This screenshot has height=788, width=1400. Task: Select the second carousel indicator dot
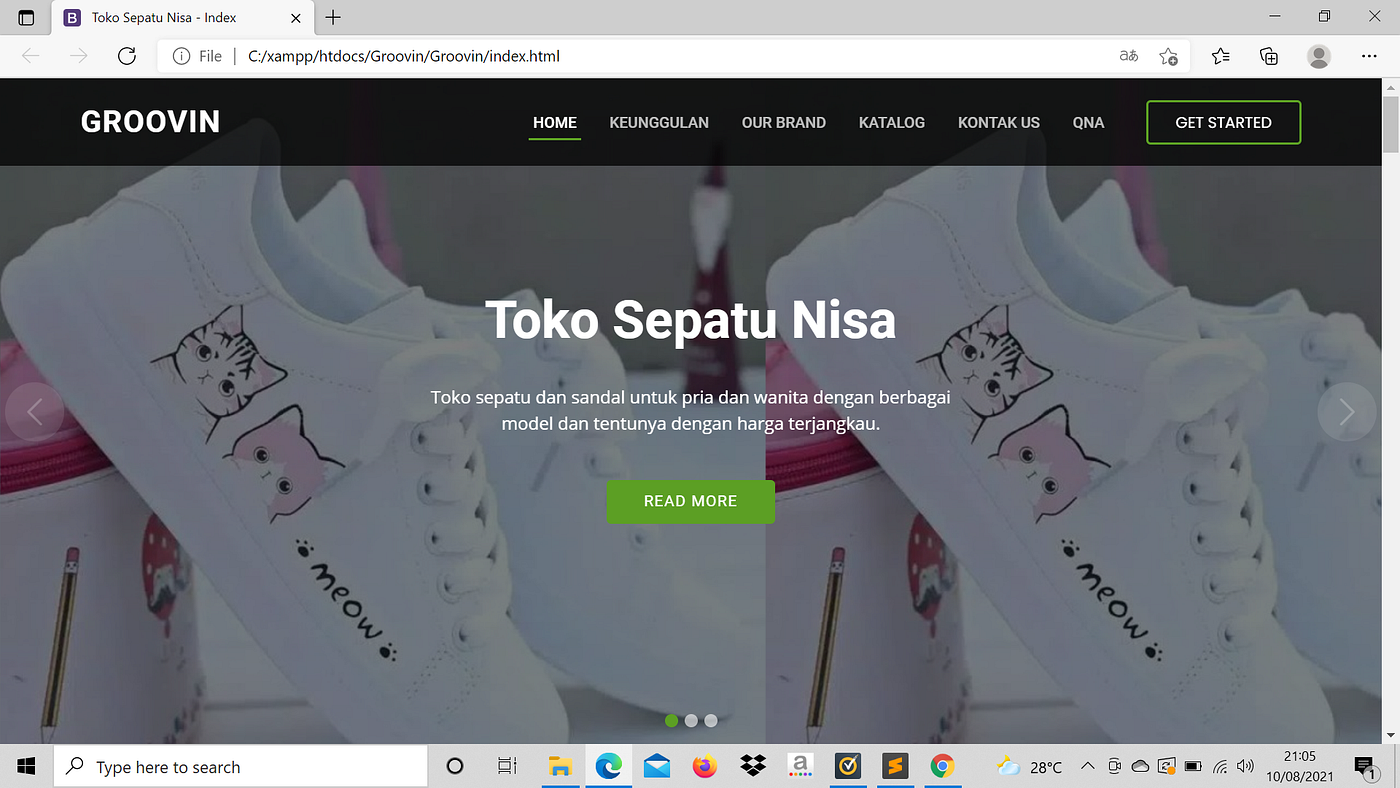(690, 720)
